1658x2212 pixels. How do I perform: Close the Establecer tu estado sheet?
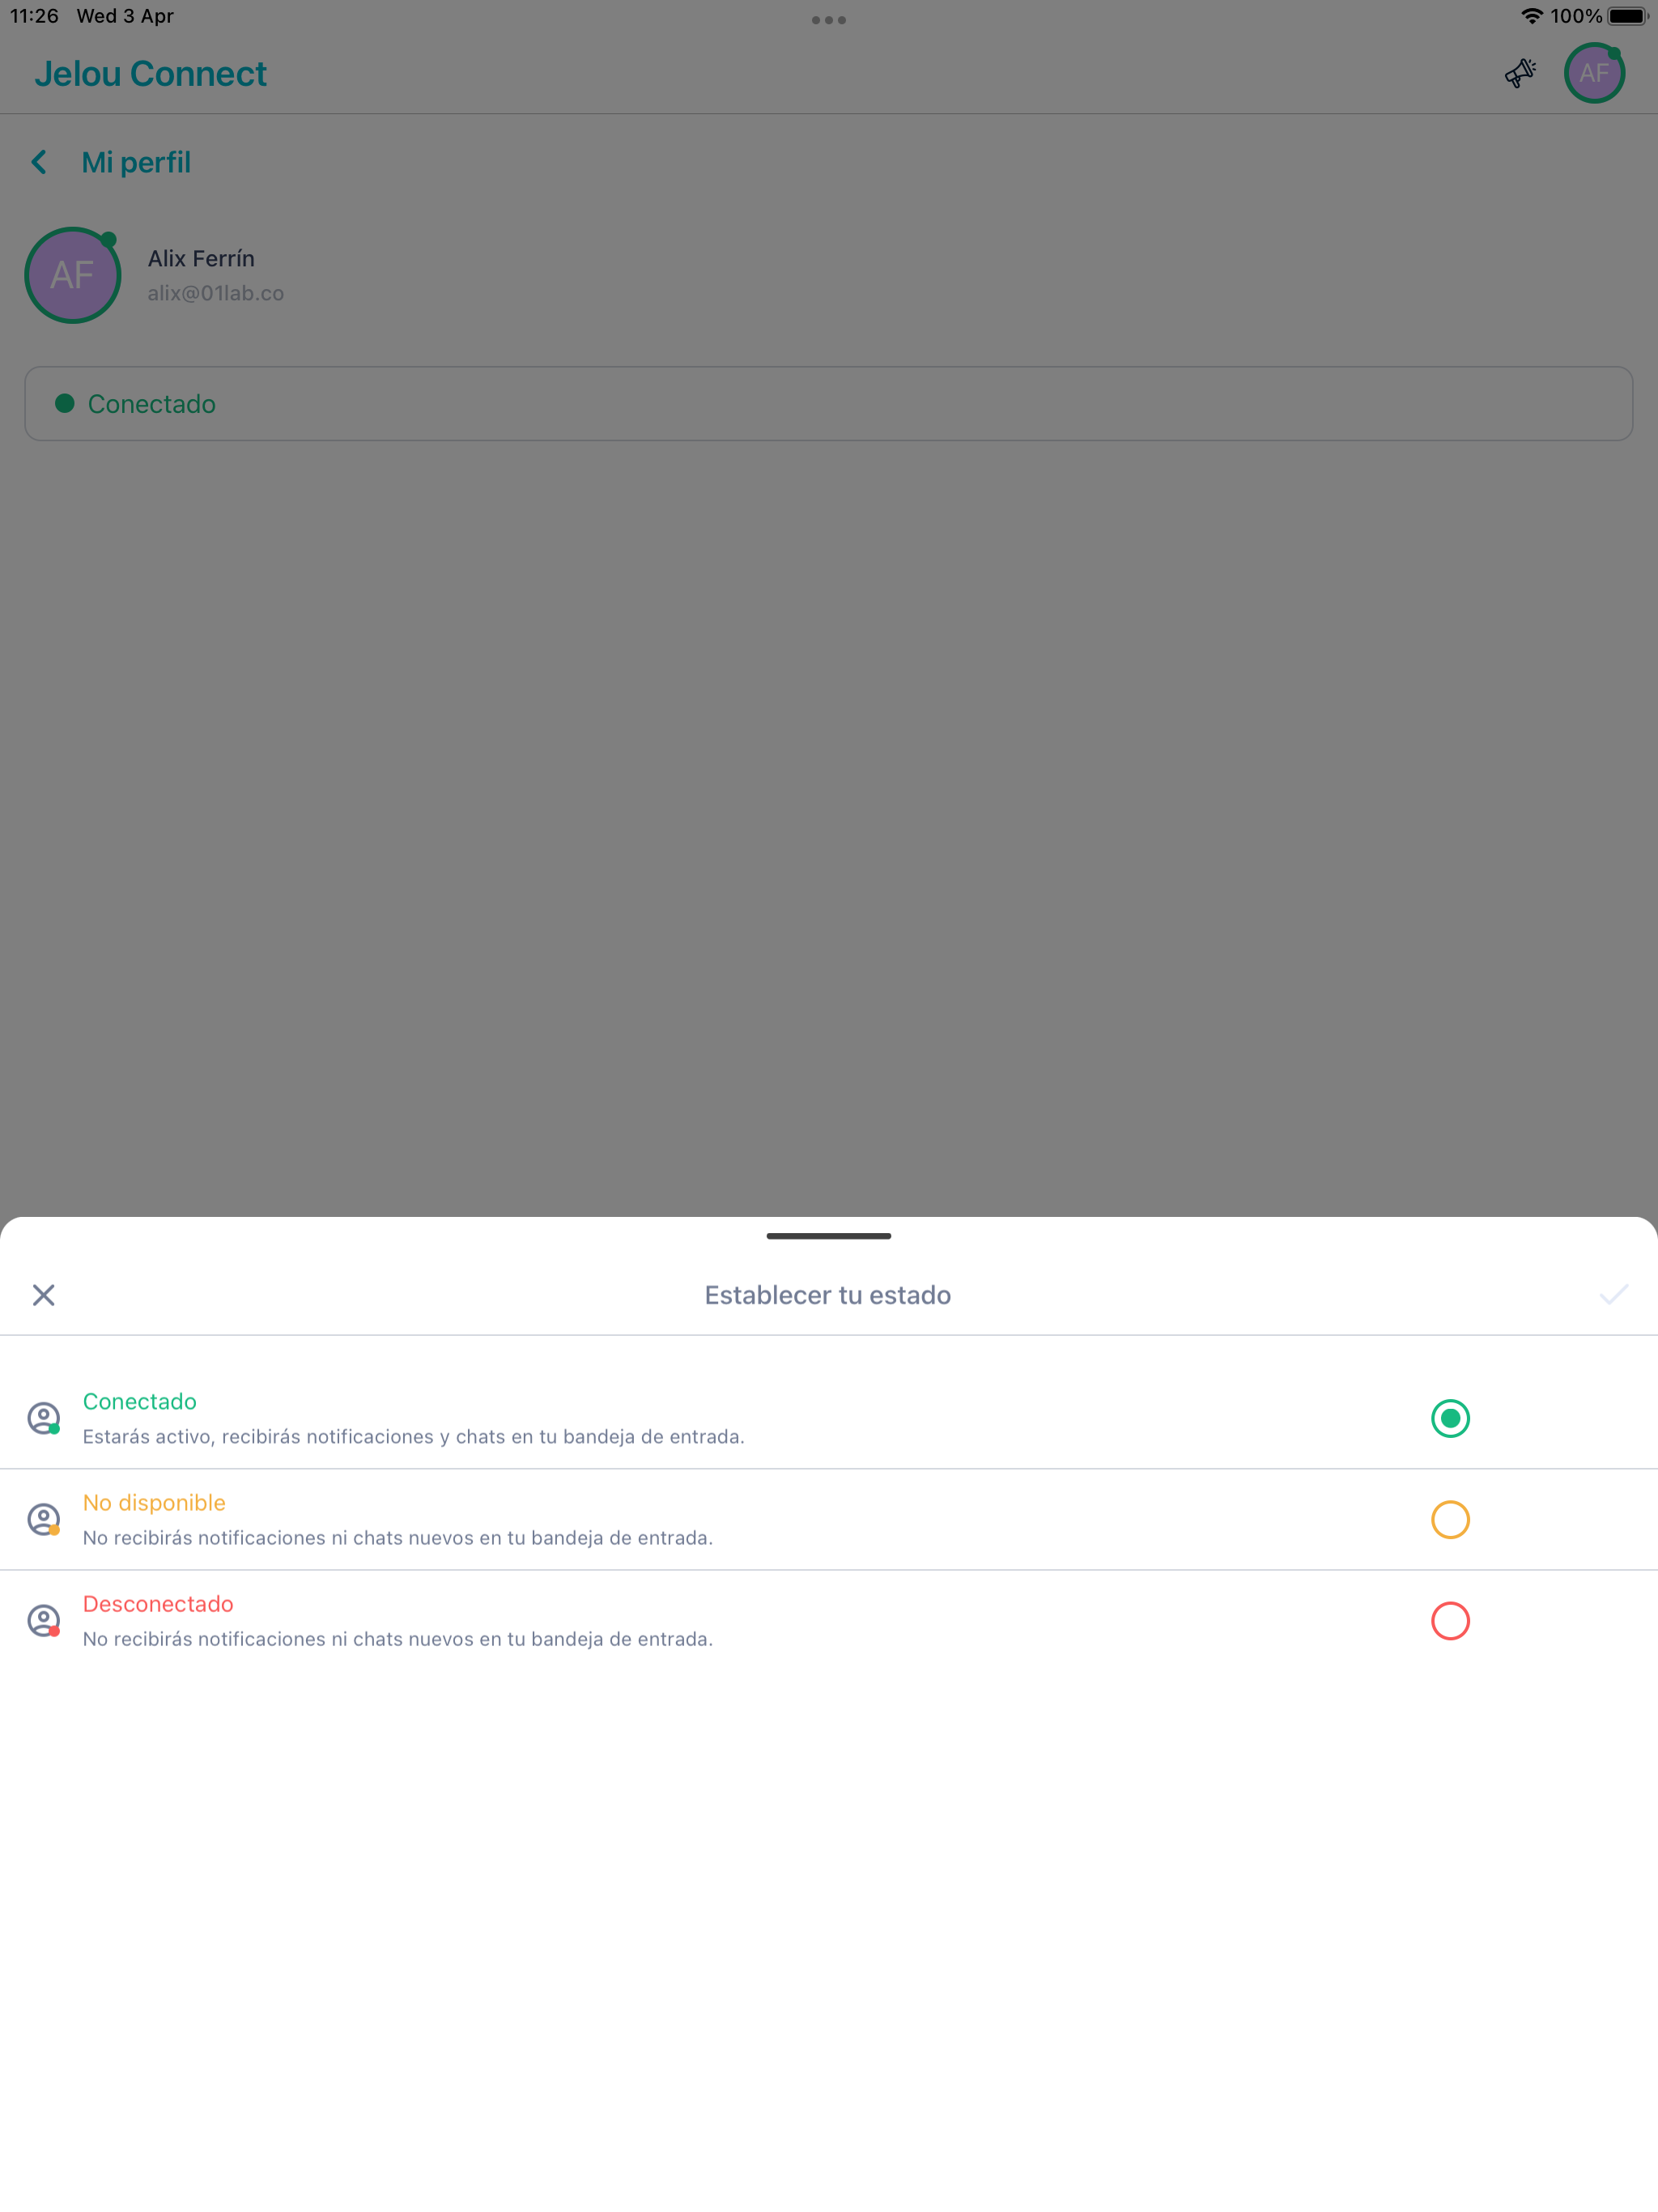coord(43,1295)
